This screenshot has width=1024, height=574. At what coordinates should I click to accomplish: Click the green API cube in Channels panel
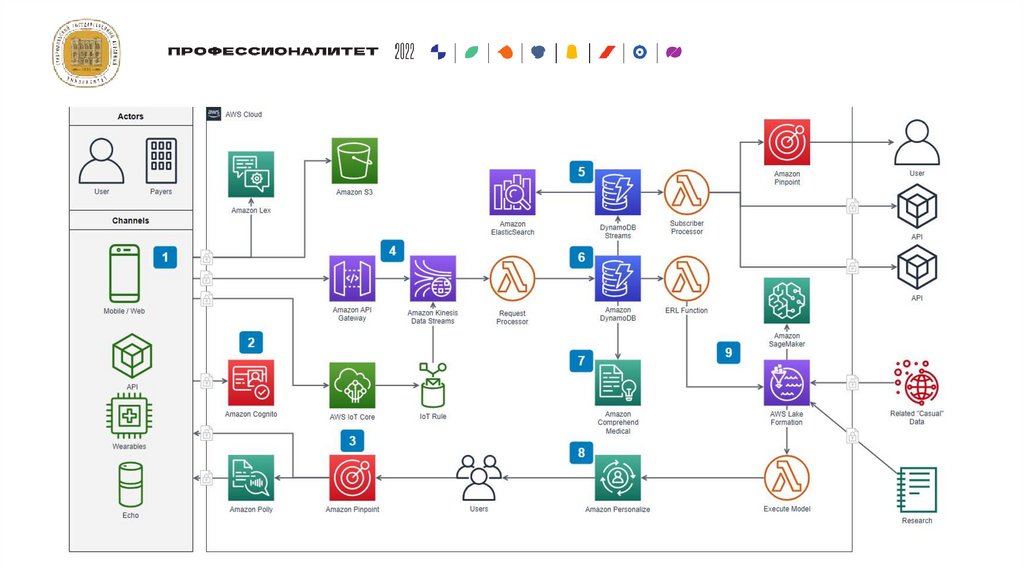(132, 356)
